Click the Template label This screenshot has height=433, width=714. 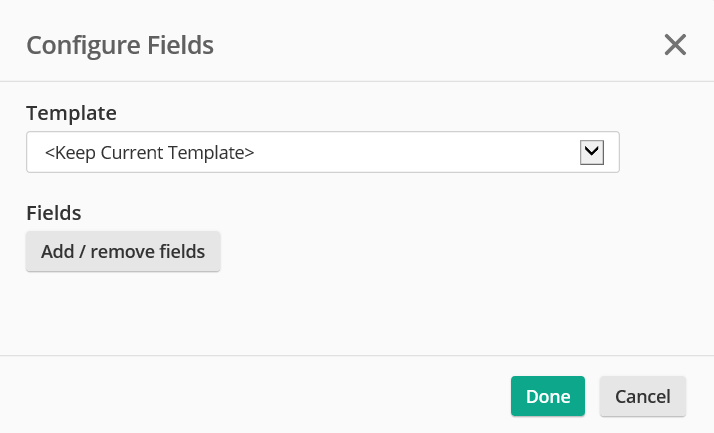(71, 112)
